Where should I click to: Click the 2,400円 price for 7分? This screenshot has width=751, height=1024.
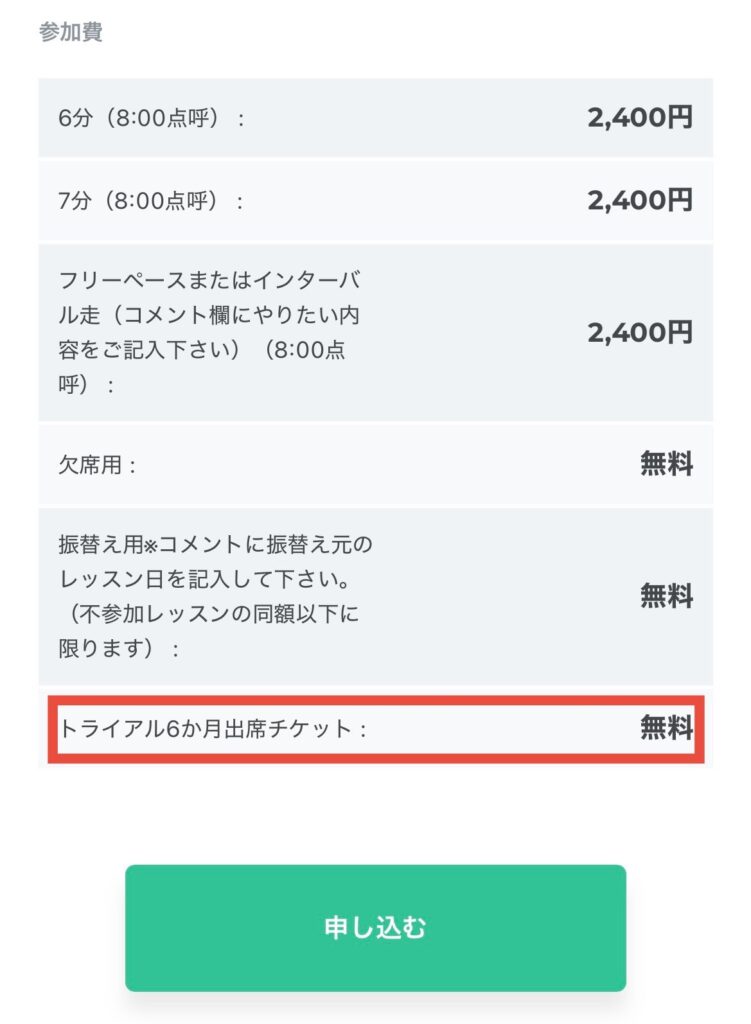pos(640,200)
